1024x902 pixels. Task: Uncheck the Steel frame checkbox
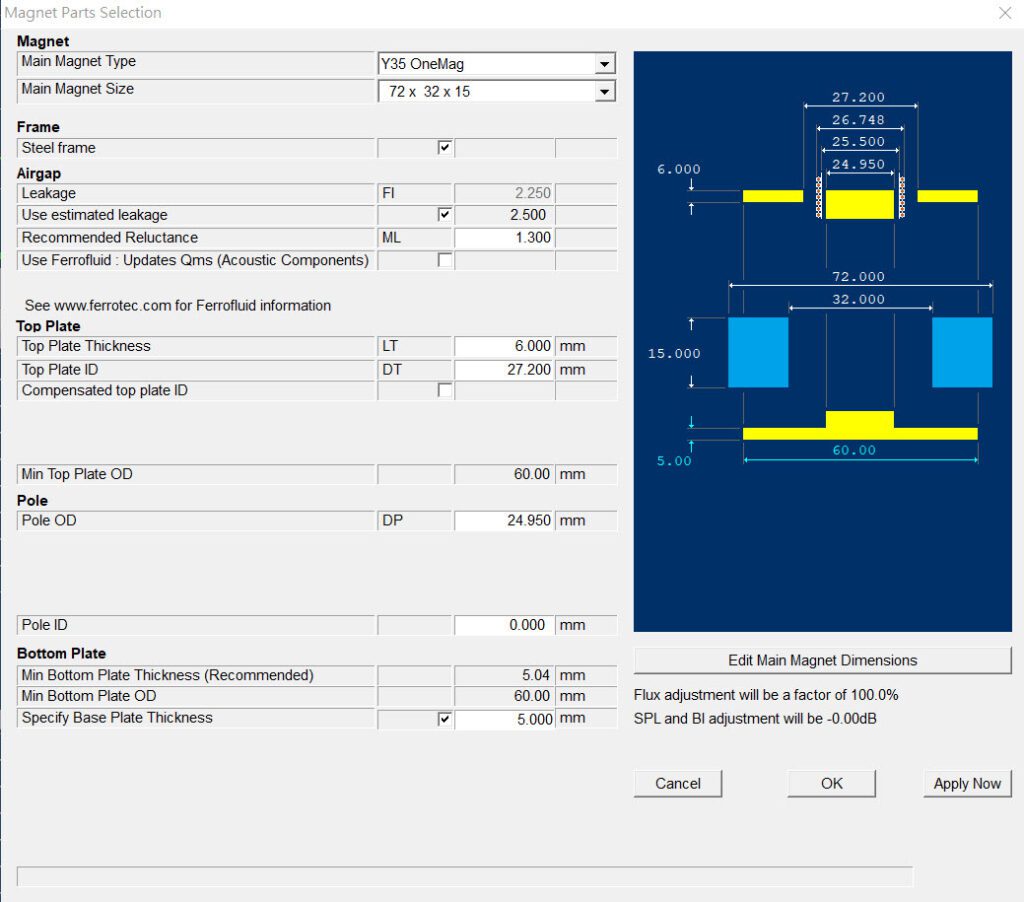tap(445, 148)
